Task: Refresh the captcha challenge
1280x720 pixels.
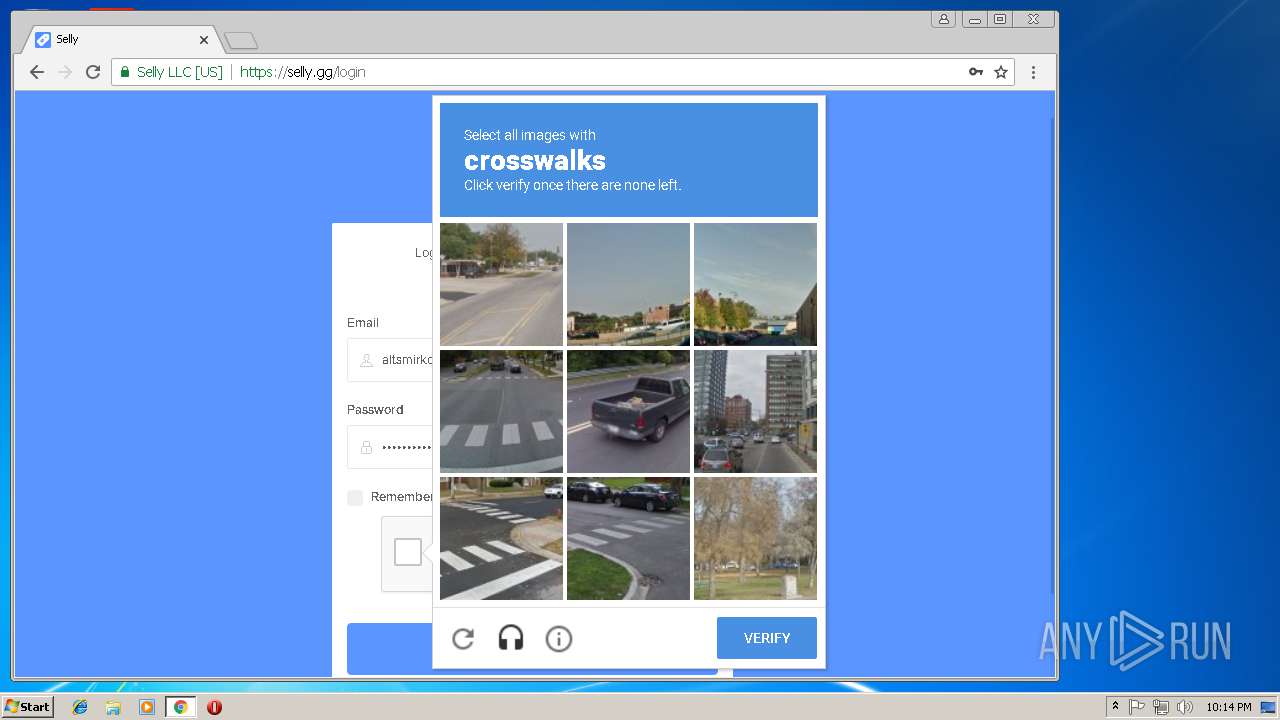Action: pyautogui.click(x=463, y=638)
